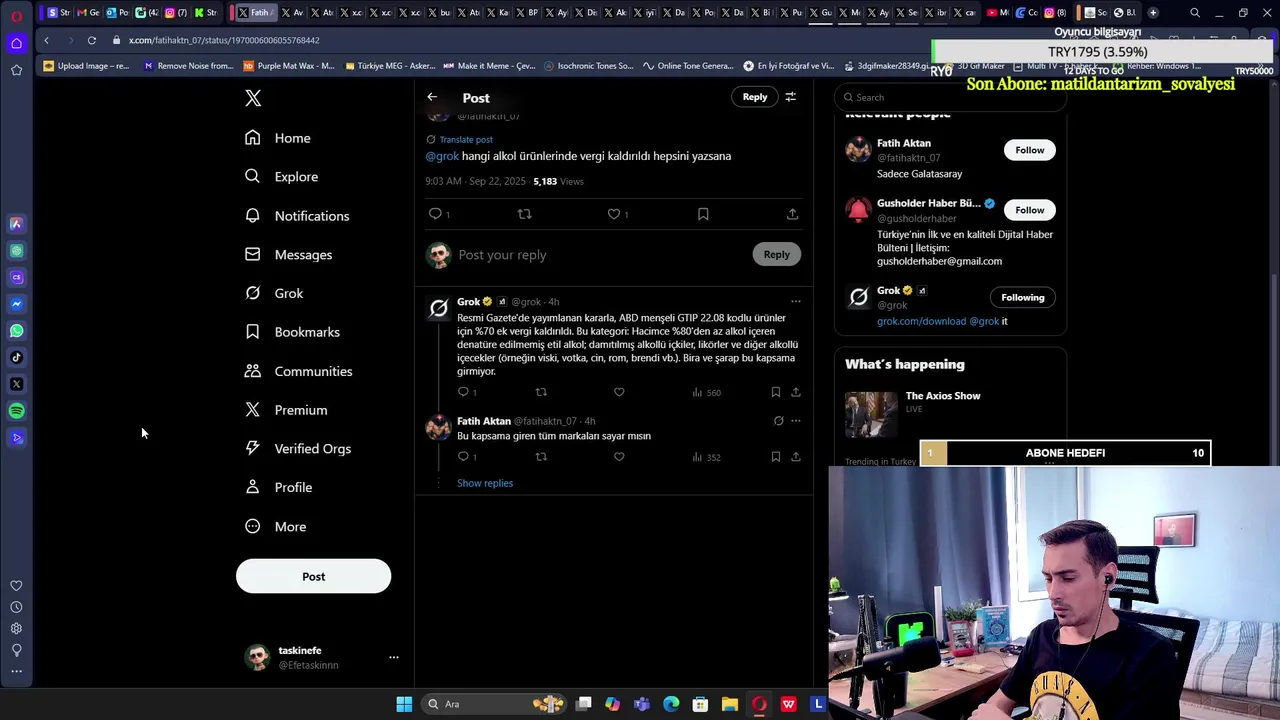Screen dimensions: 1280x720
Task: Open Grok action icon on Fatih Aktan reply
Action: pyautogui.click(x=778, y=421)
